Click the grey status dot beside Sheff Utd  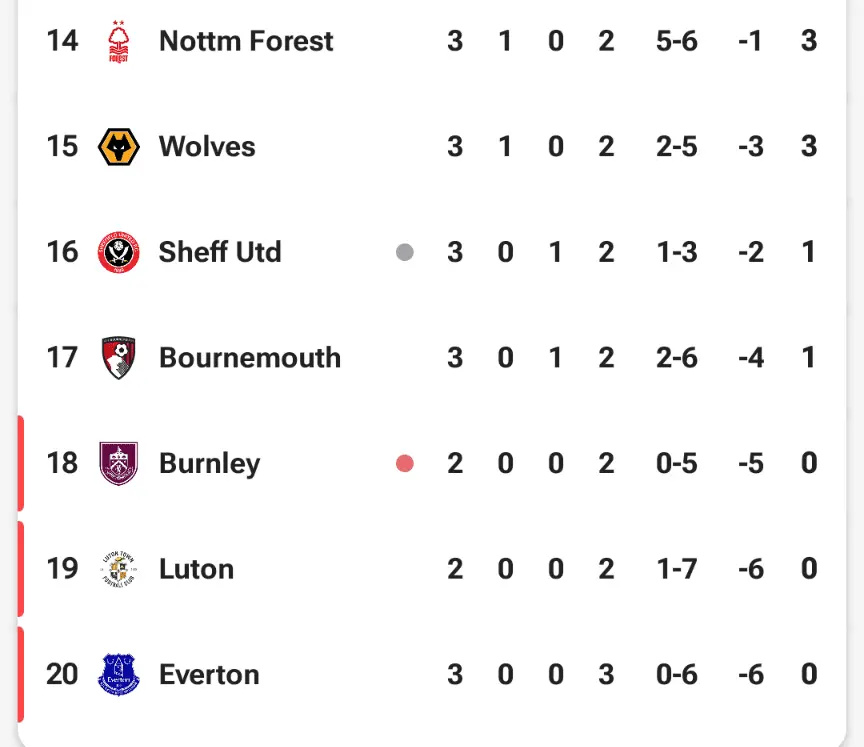pos(405,252)
